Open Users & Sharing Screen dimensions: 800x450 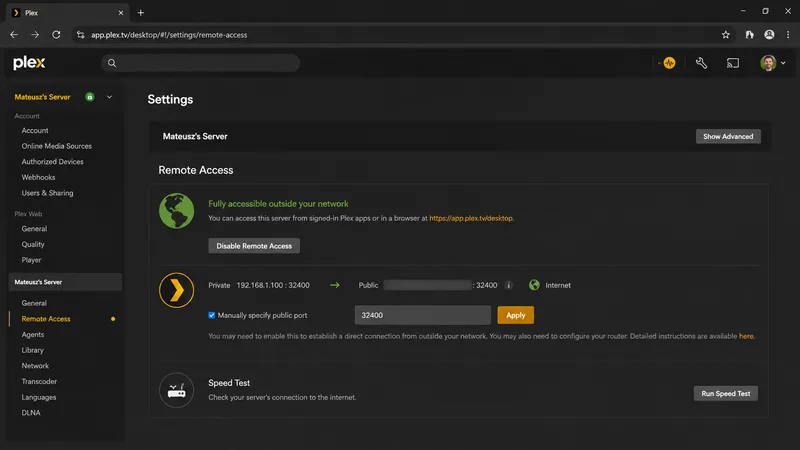pos(47,193)
